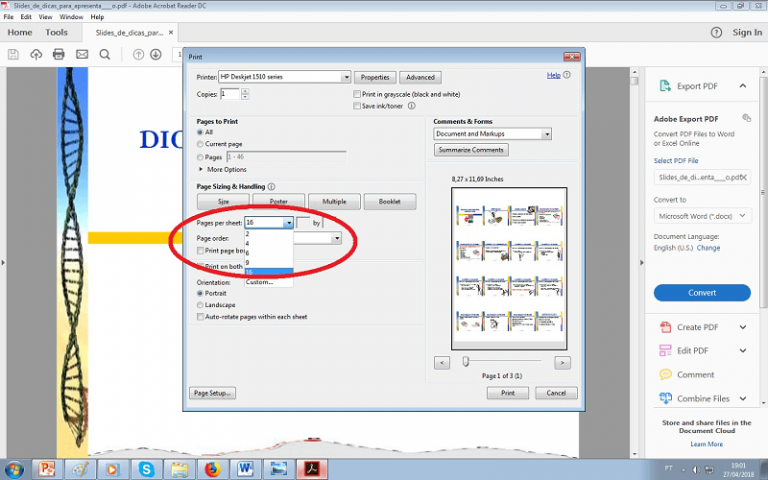Click the upload to cloud icon
The image size is (768, 480).
click(x=37, y=54)
